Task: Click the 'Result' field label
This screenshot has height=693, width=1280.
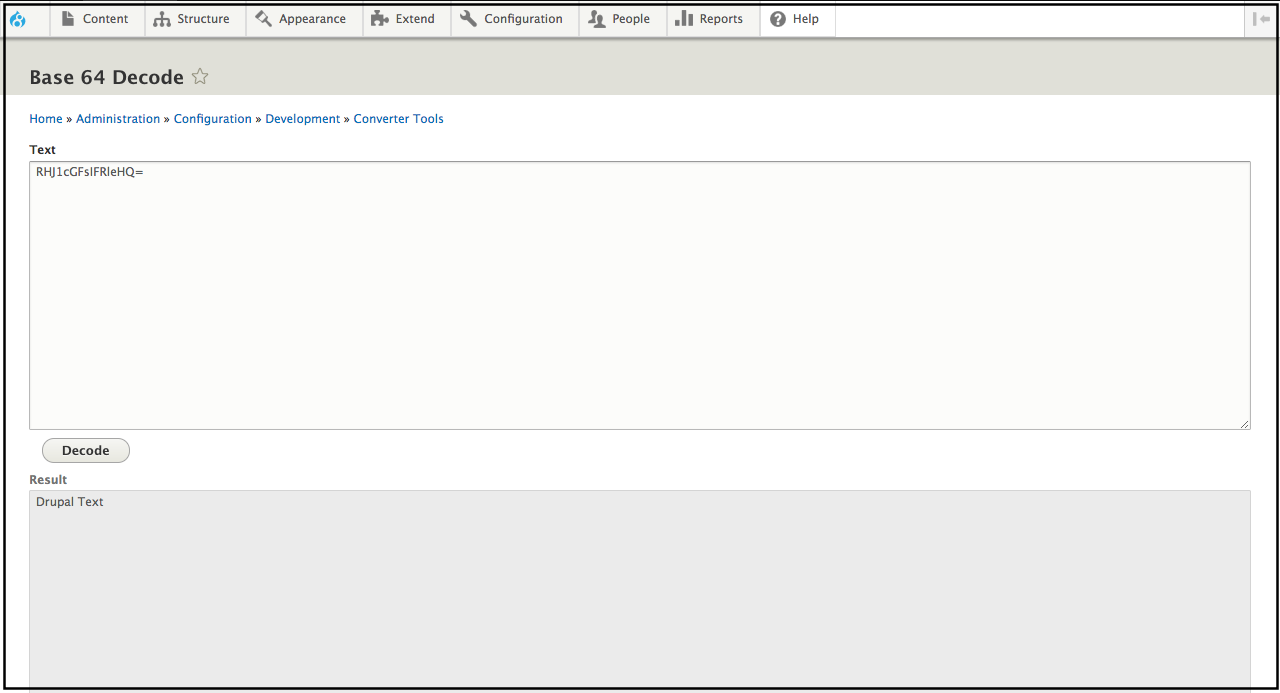Action: [x=48, y=480]
